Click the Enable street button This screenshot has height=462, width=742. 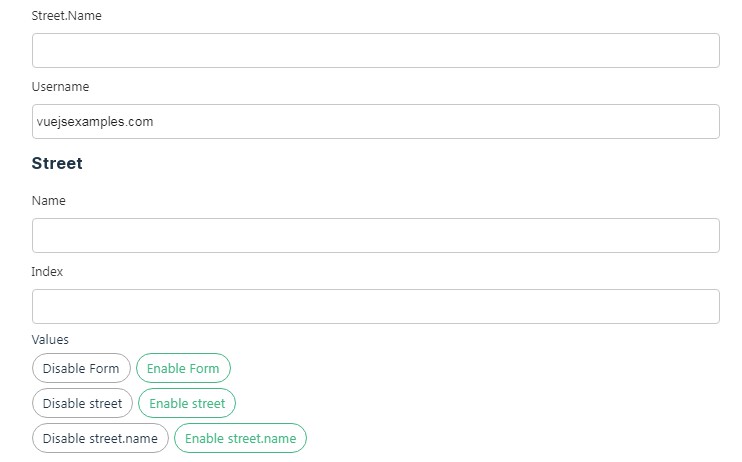(x=187, y=403)
